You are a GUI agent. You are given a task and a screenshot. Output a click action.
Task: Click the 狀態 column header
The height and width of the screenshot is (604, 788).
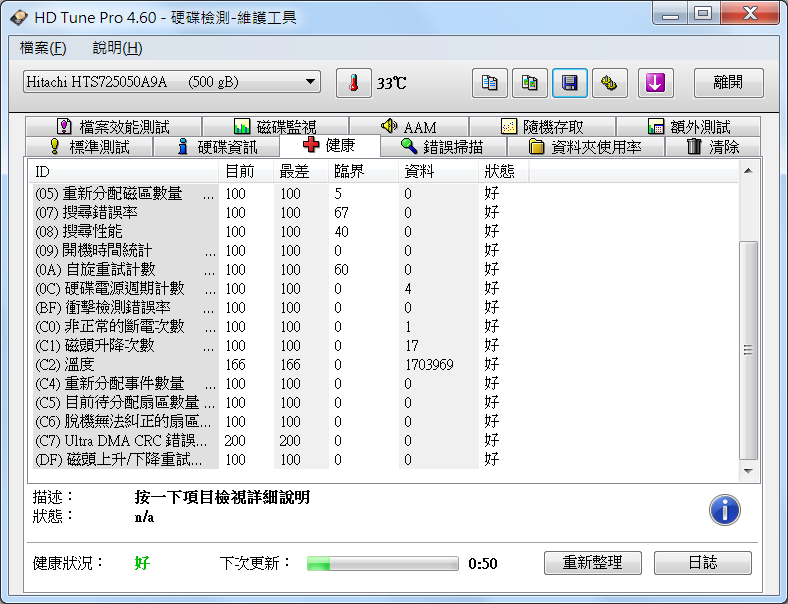click(x=504, y=172)
